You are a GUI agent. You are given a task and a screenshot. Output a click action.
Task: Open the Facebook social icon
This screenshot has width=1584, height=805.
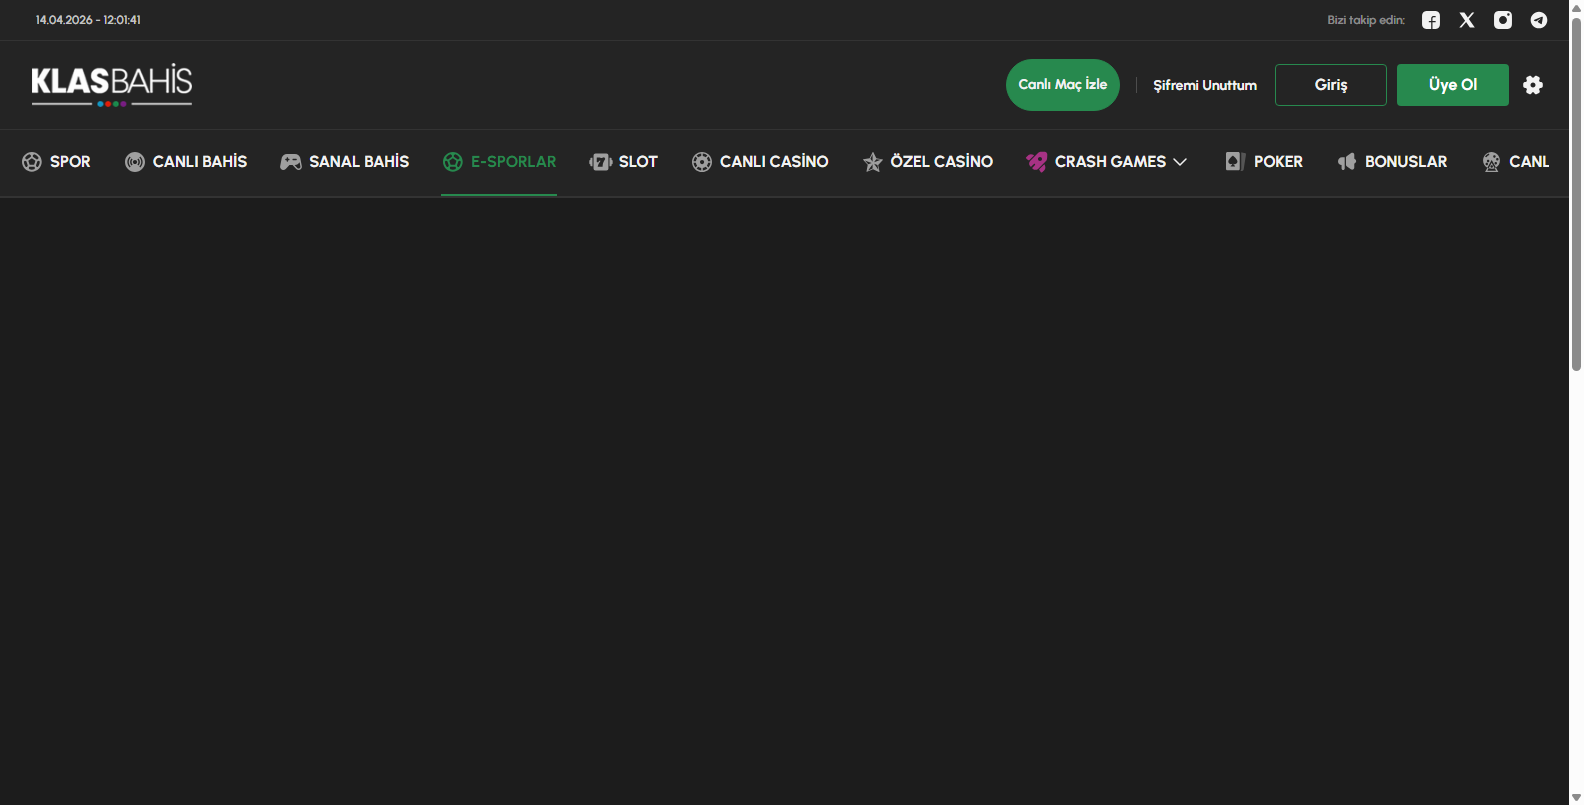[x=1431, y=20]
